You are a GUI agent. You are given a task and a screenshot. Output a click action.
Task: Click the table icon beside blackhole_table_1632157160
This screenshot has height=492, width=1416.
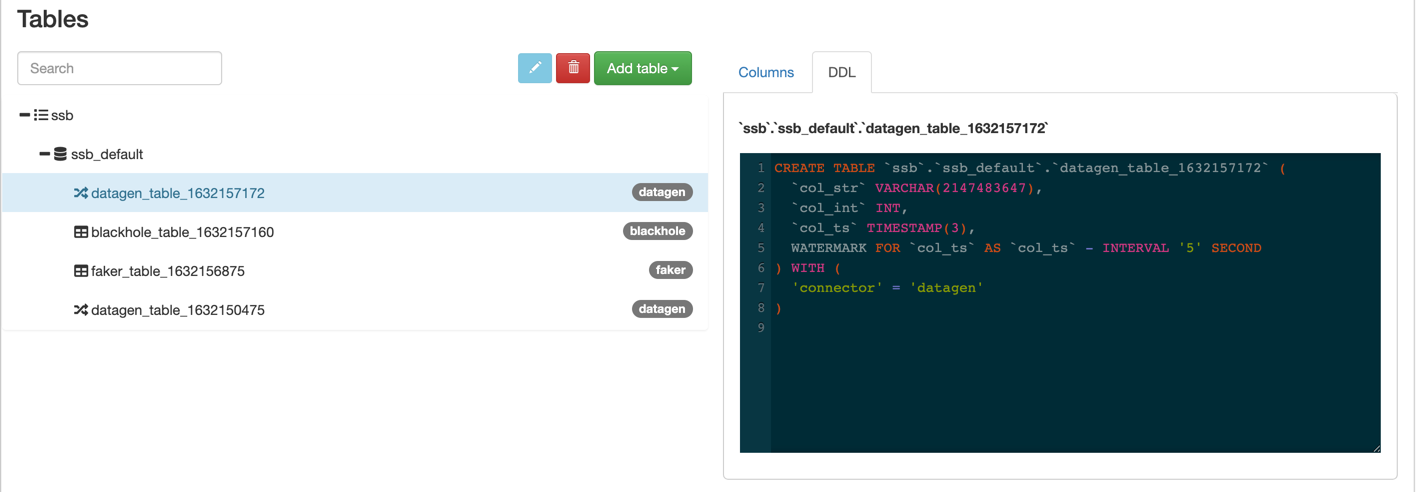(x=81, y=232)
